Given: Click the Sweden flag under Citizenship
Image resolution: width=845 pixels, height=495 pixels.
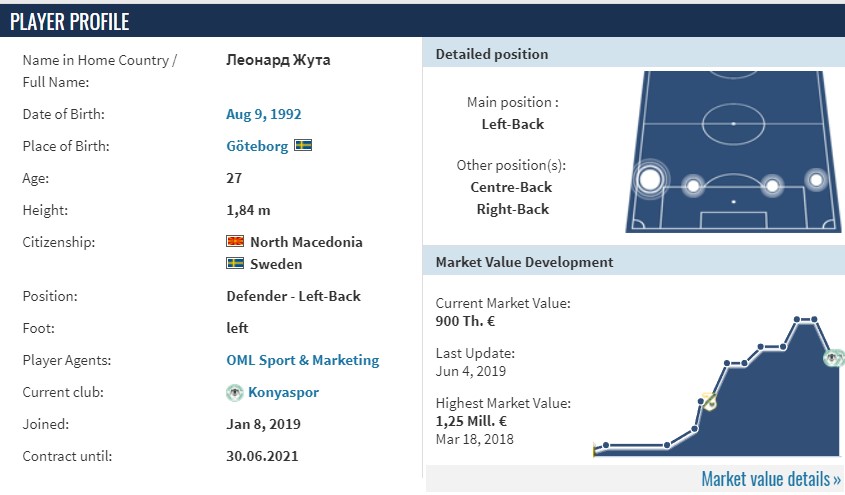Looking at the screenshot, I should coord(235,263).
